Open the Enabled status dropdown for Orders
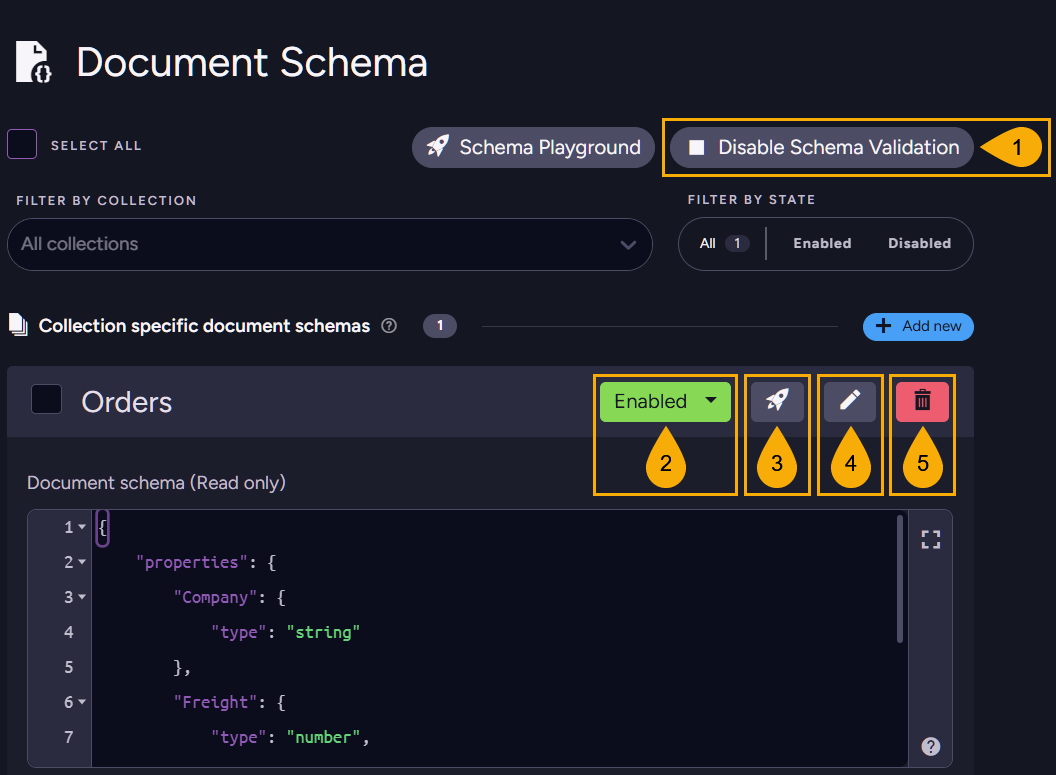The image size is (1056, 775). point(665,401)
